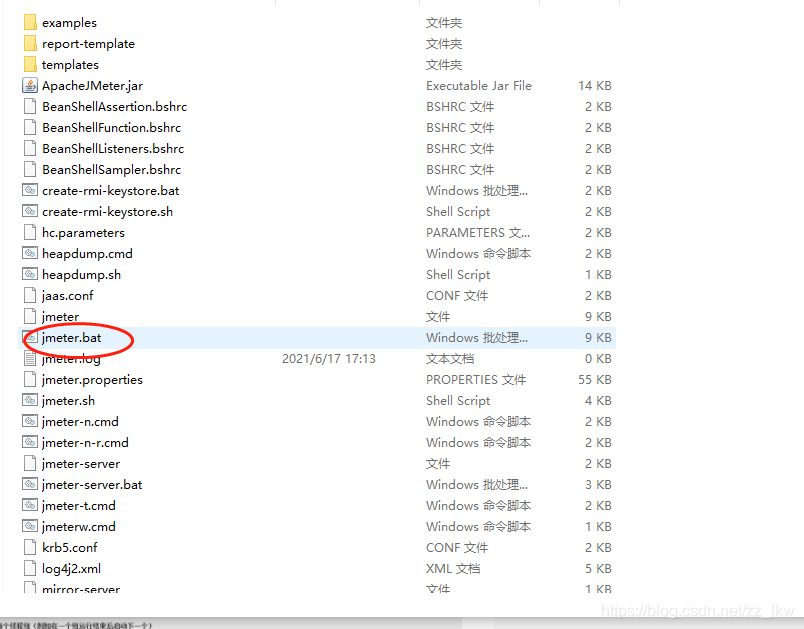The height and width of the screenshot is (629, 804).
Task: Click the jmeter-t.cmd script icon
Action: [30, 506]
